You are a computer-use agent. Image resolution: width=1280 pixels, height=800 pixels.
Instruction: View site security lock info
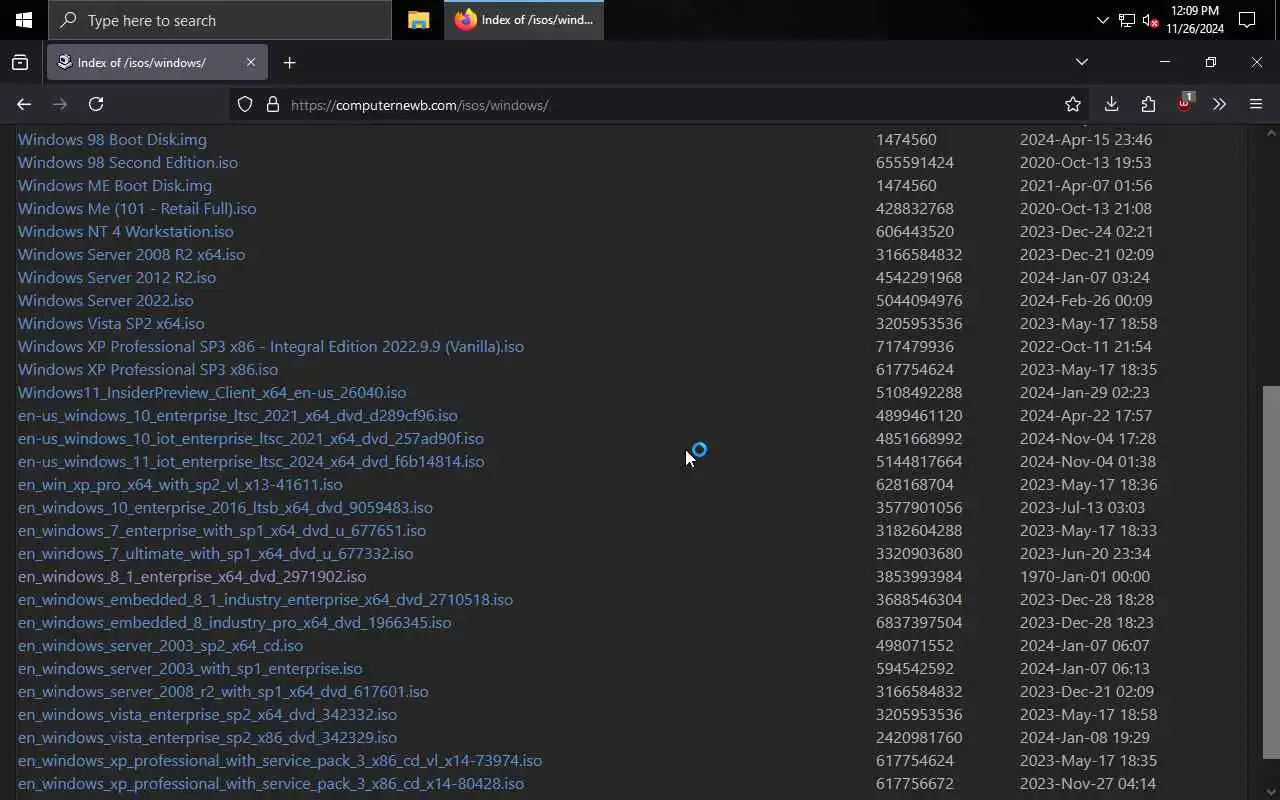pyautogui.click(x=272, y=104)
